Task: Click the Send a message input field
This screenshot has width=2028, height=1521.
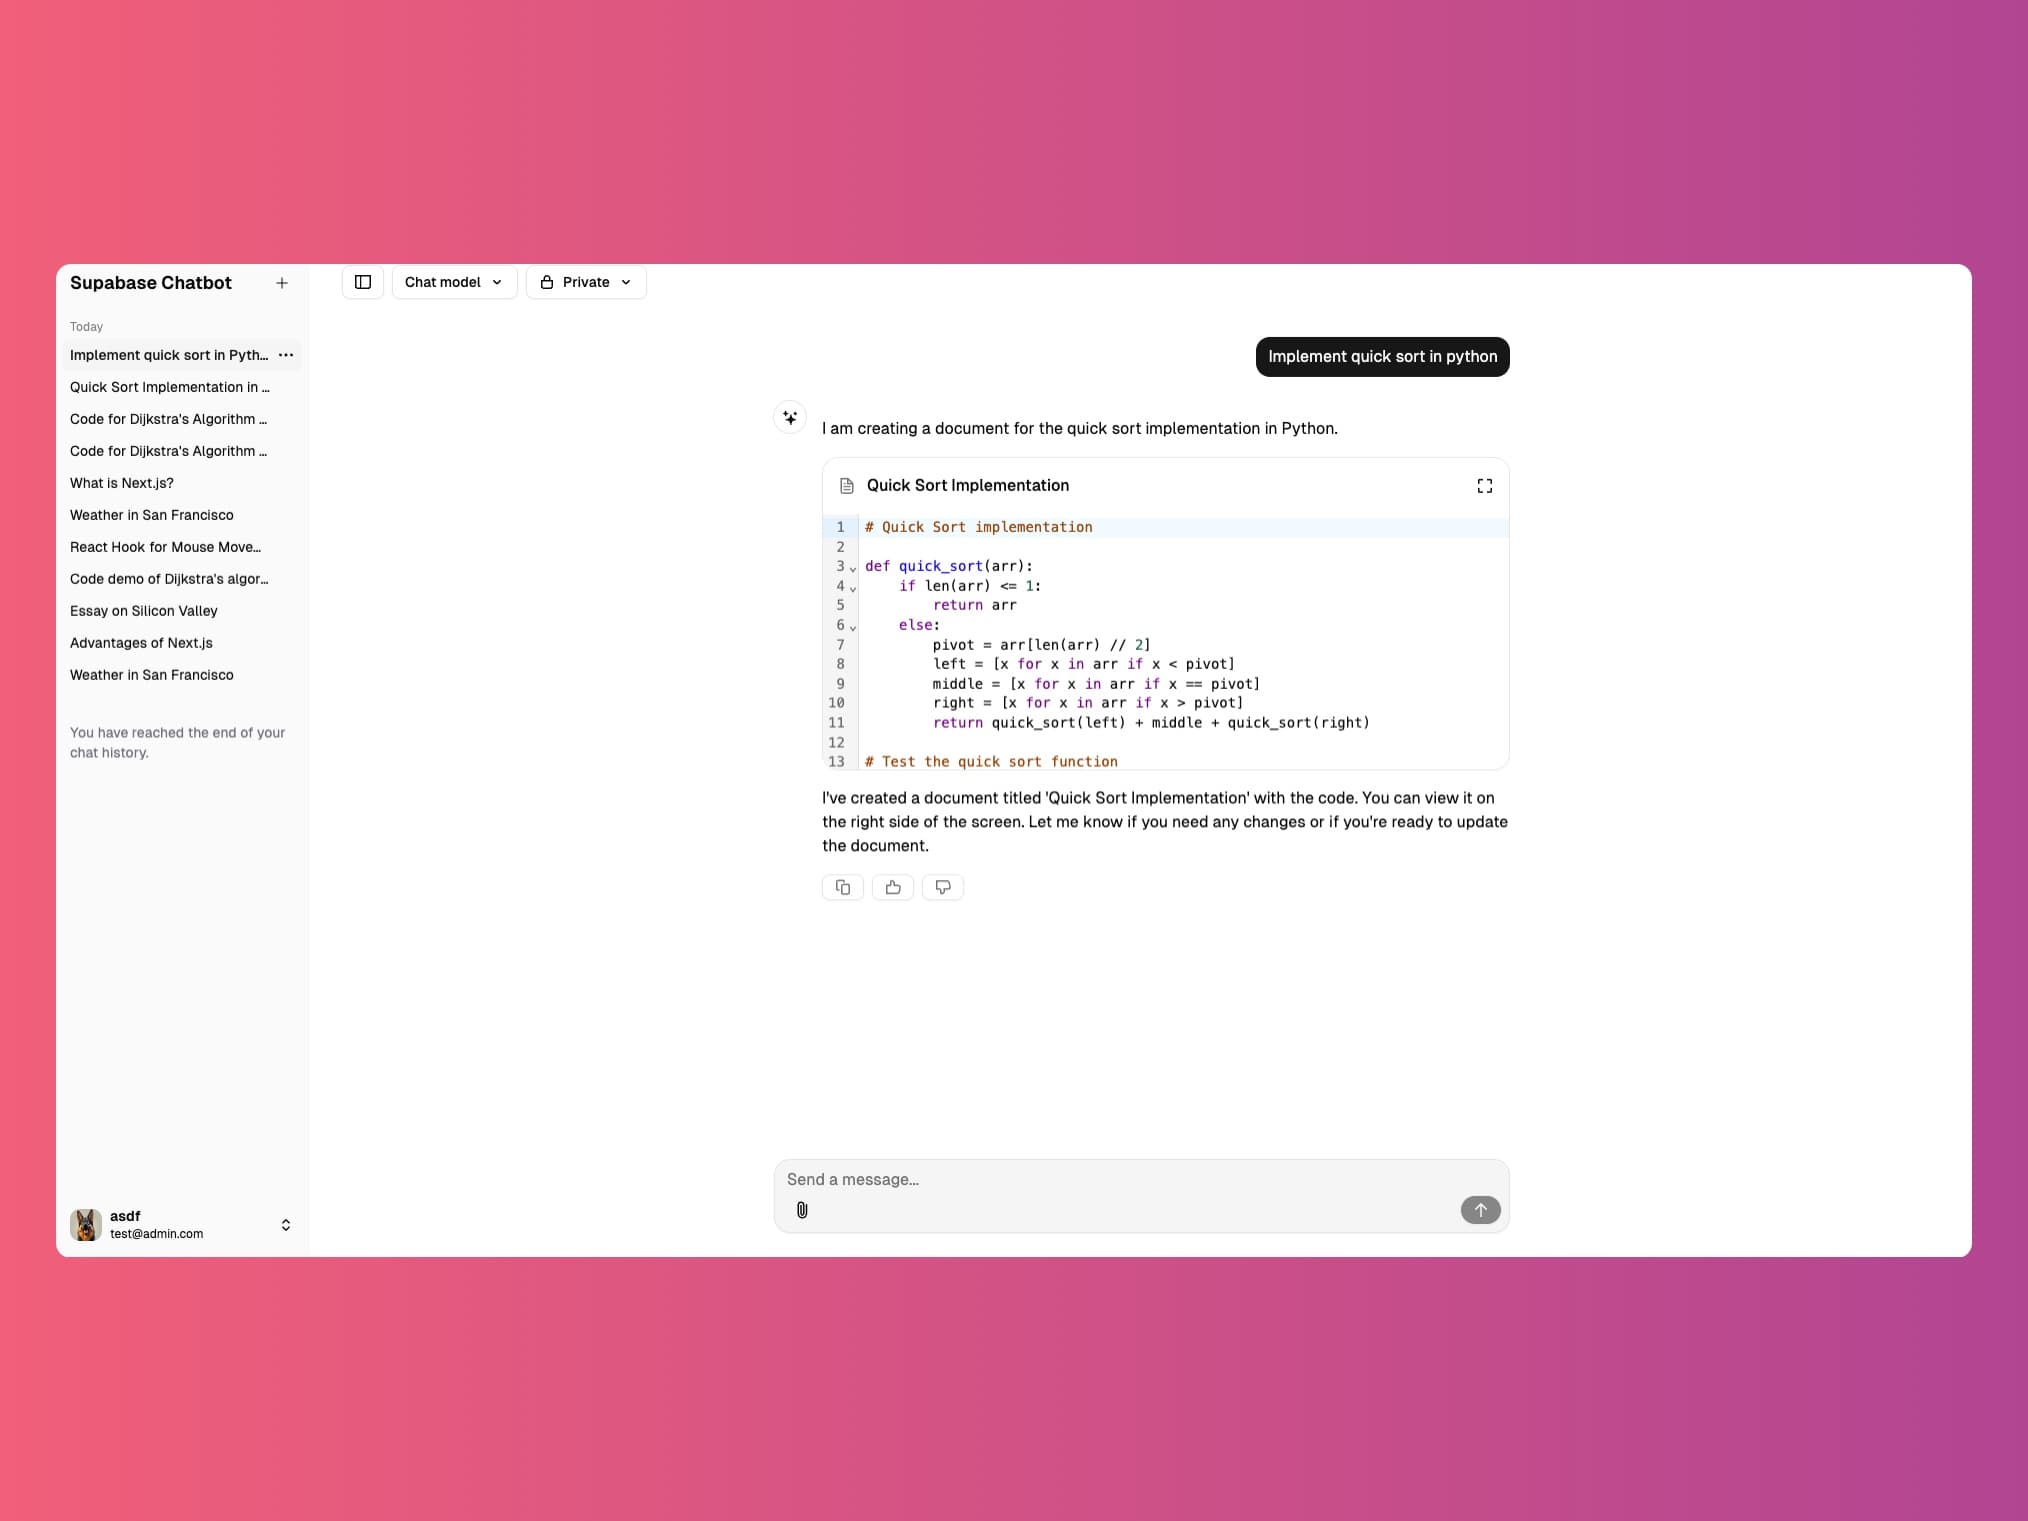Action: [x=1100, y=1179]
